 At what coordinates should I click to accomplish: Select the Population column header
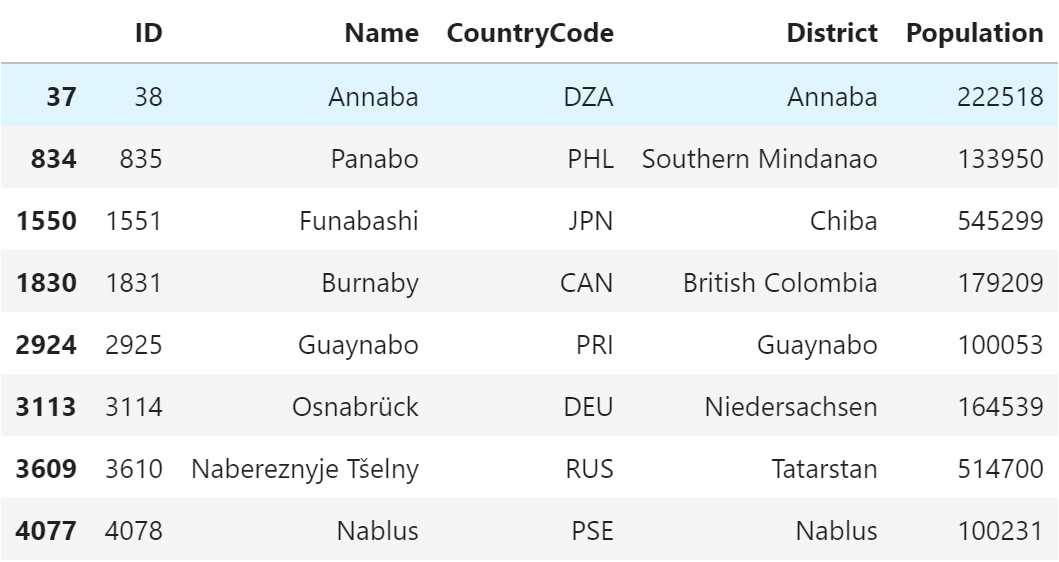[x=974, y=33]
